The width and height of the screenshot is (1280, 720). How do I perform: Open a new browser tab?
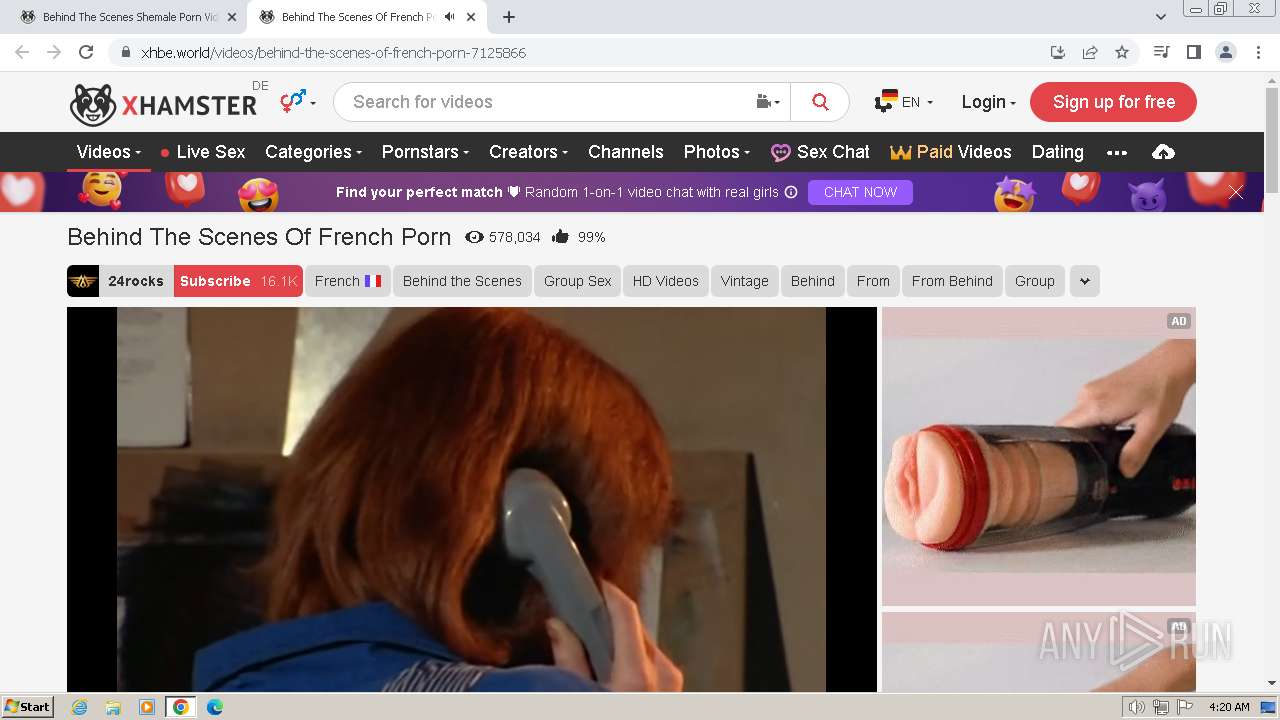508,17
